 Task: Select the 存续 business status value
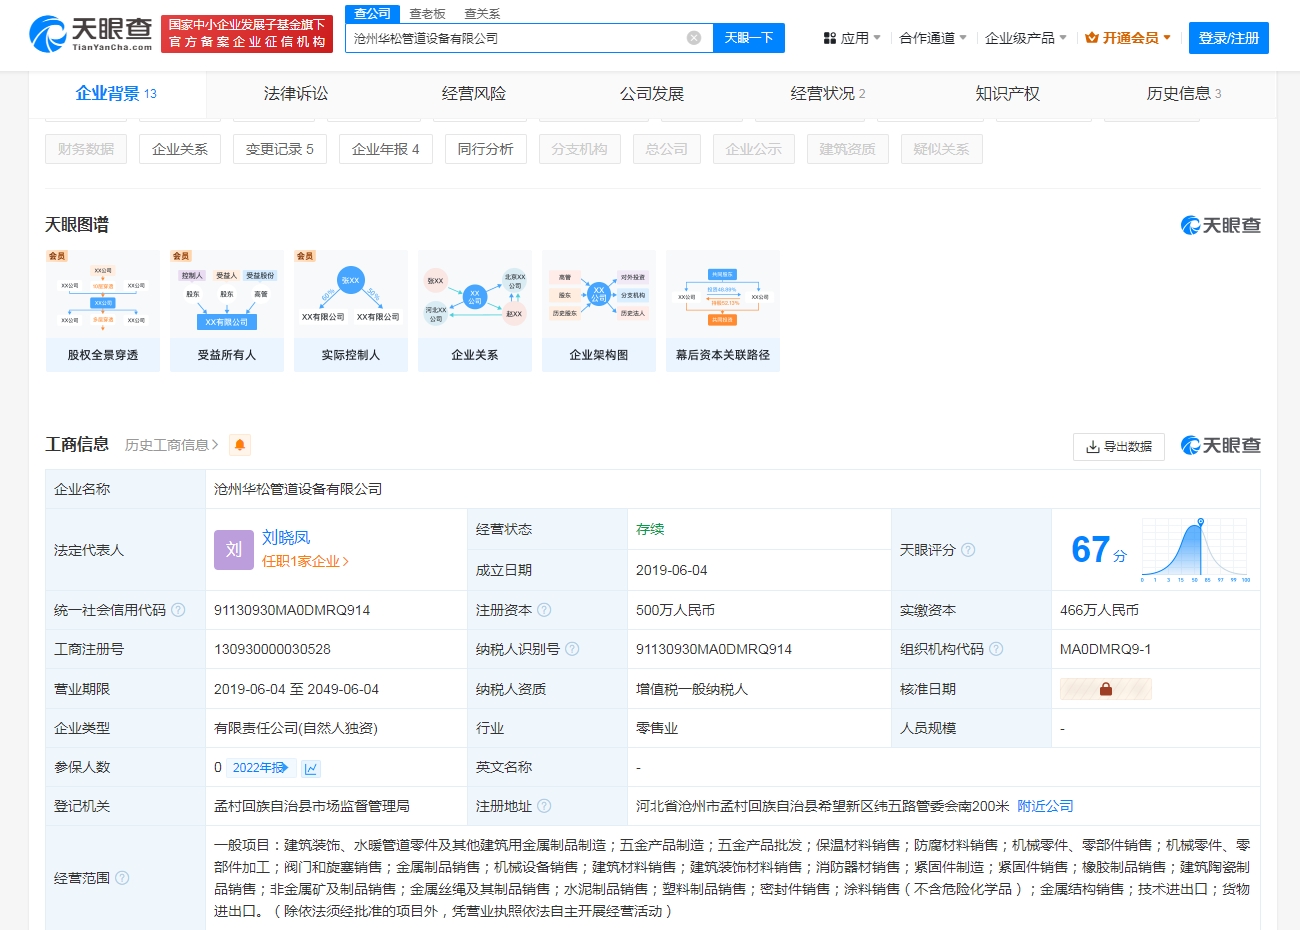(650, 529)
